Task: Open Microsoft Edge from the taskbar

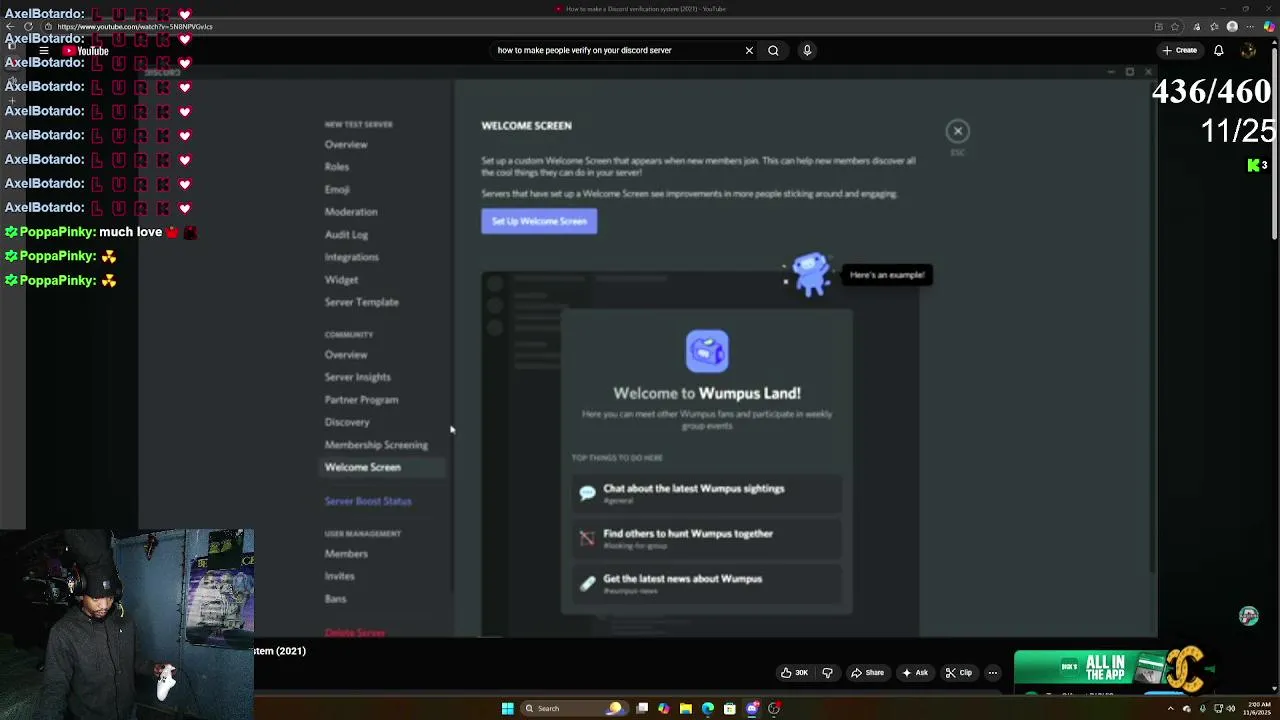Action: pyautogui.click(x=707, y=708)
